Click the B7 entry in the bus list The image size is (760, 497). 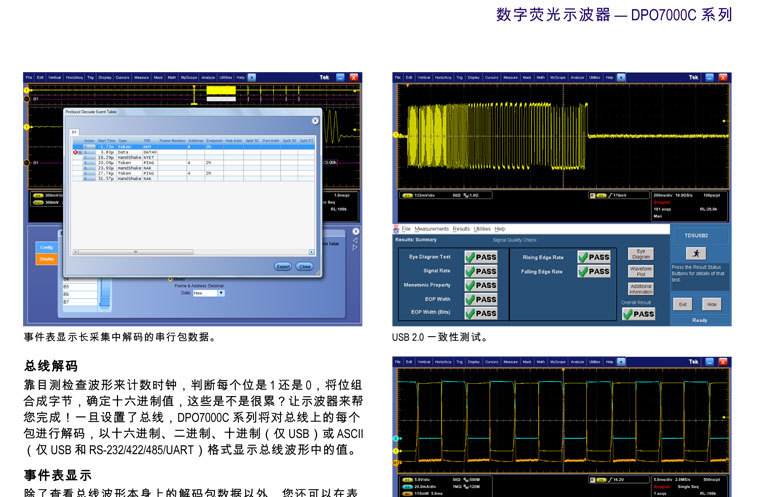click(80, 302)
